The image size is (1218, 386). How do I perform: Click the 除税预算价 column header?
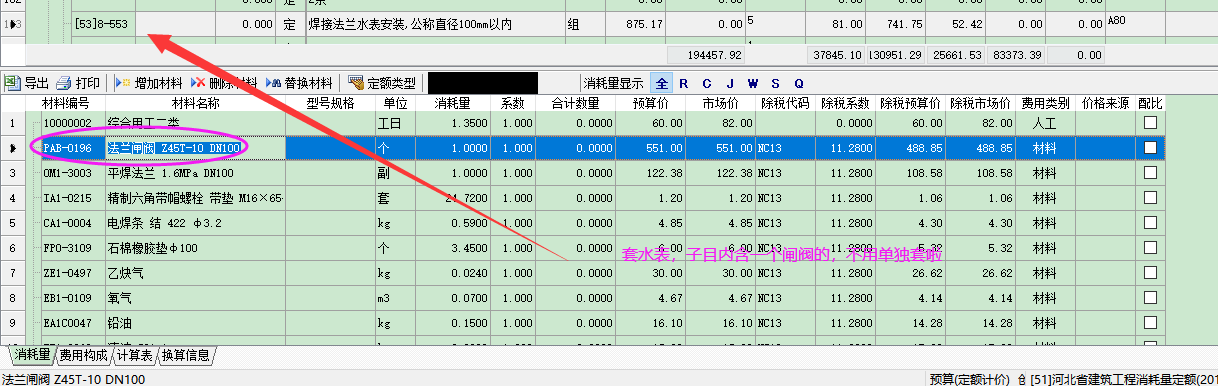[x=910, y=103]
